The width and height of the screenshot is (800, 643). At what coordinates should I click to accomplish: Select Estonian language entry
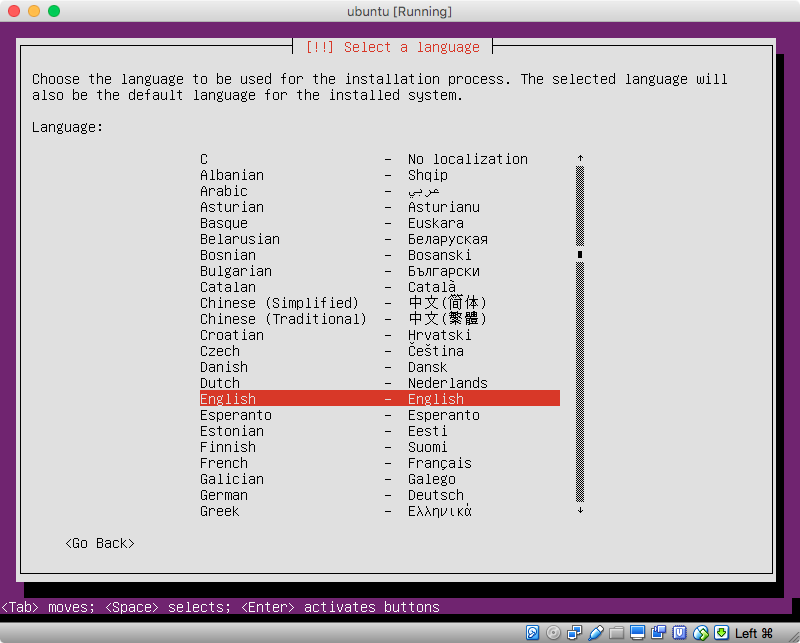pos(380,431)
